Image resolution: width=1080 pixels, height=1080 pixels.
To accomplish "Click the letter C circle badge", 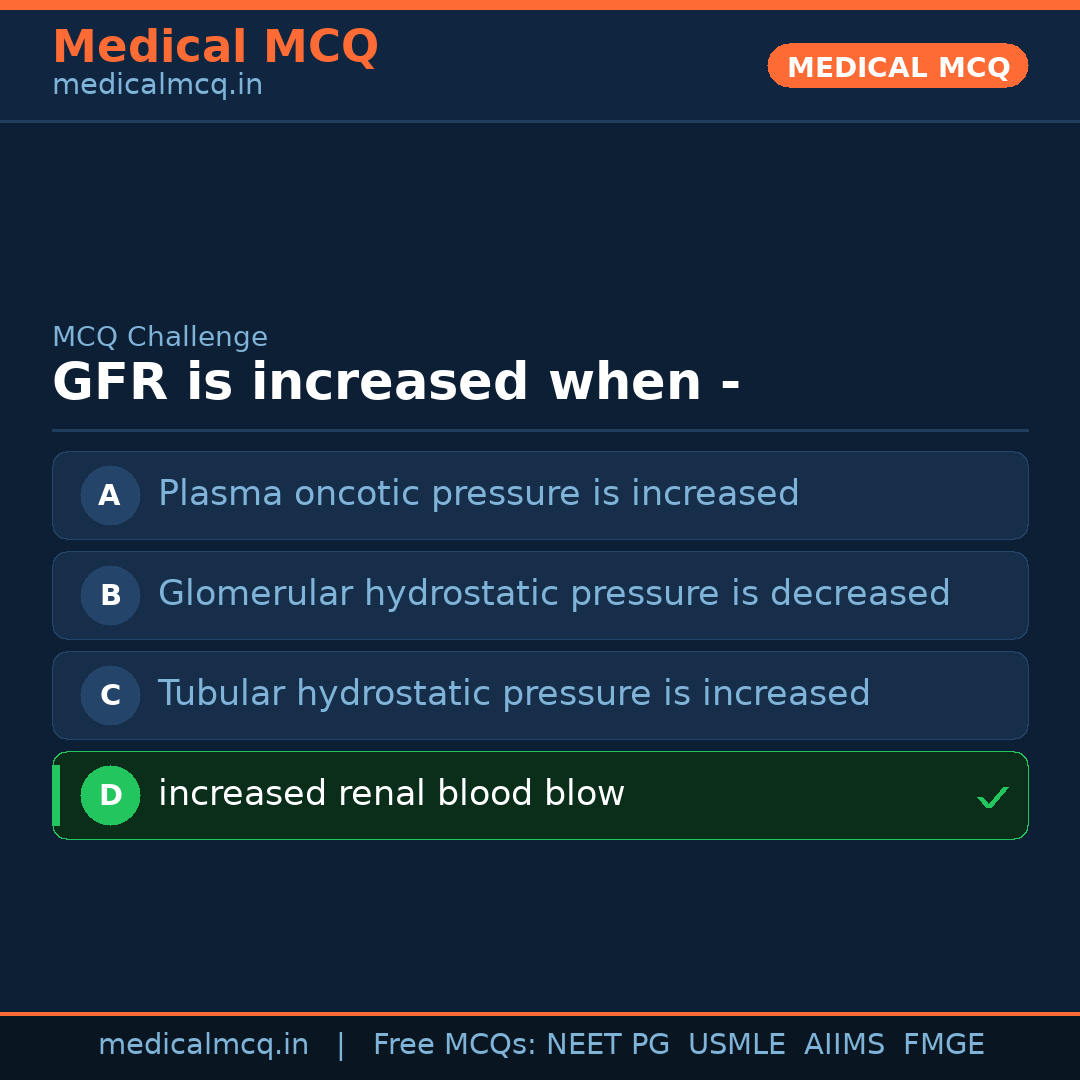I will [110, 695].
